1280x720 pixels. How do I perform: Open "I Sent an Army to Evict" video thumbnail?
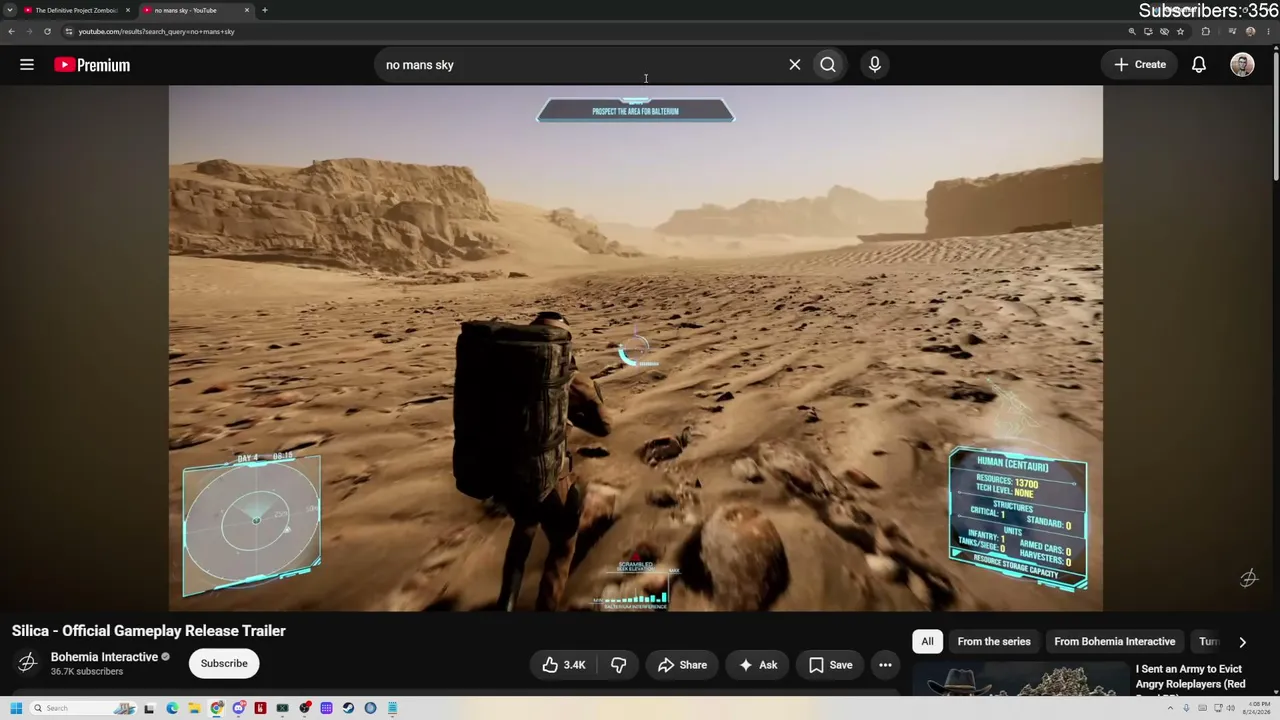point(1019,678)
